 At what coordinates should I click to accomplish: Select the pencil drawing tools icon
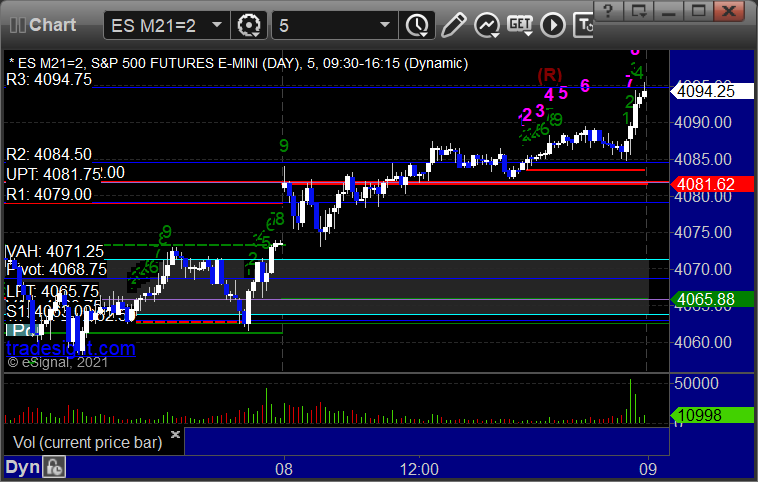pyautogui.click(x=453, y=25)
